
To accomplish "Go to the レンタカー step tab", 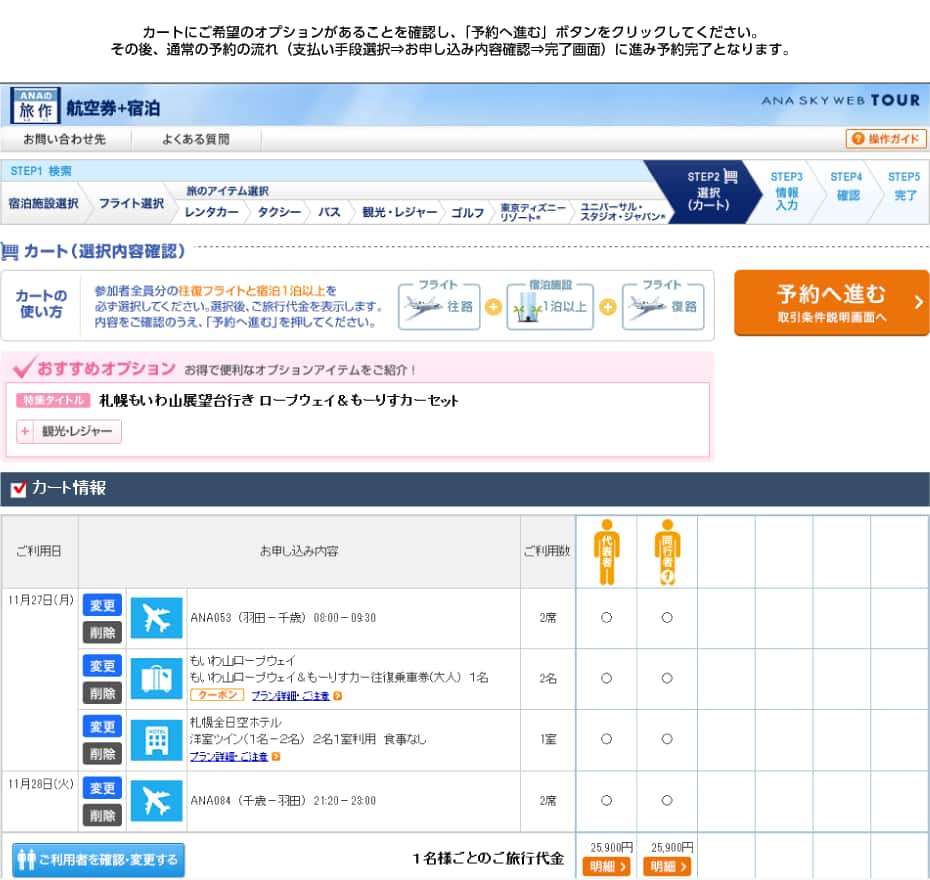I will pos(211,212).
